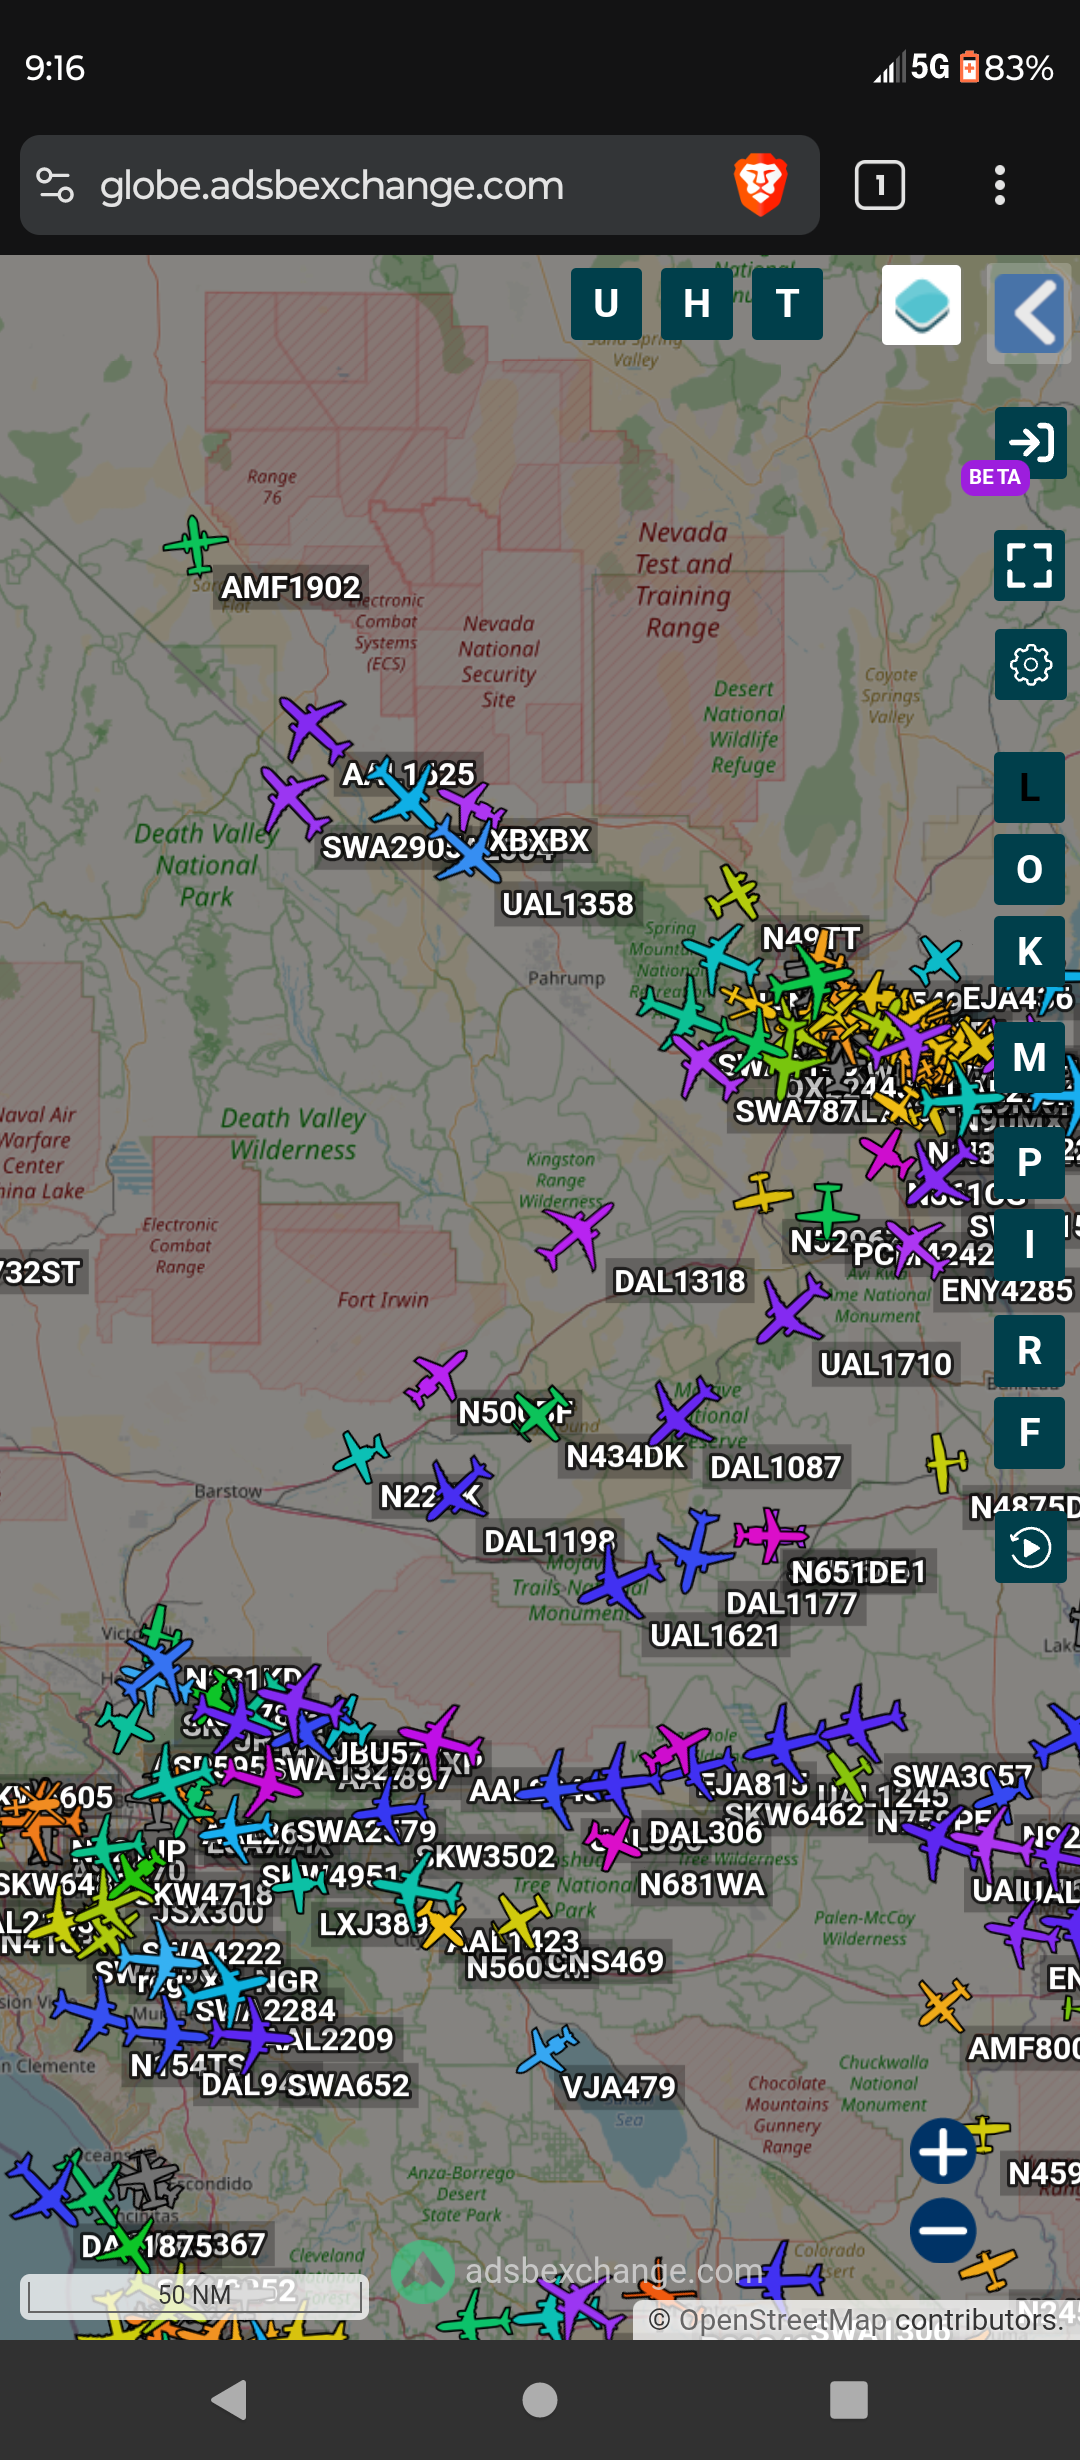Select aircraft label XBXBX
This screenshot has width=1080, height=2460.
click(x=539, y=840)
